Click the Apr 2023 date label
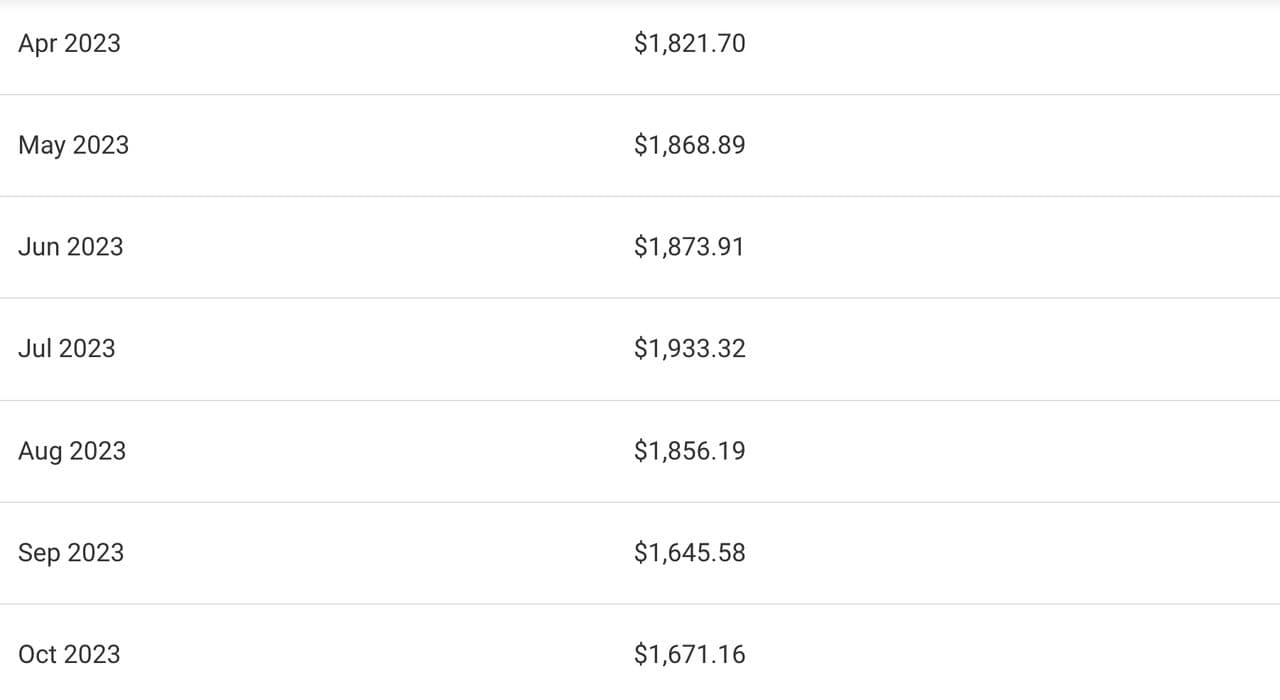 tap(69, 43)
